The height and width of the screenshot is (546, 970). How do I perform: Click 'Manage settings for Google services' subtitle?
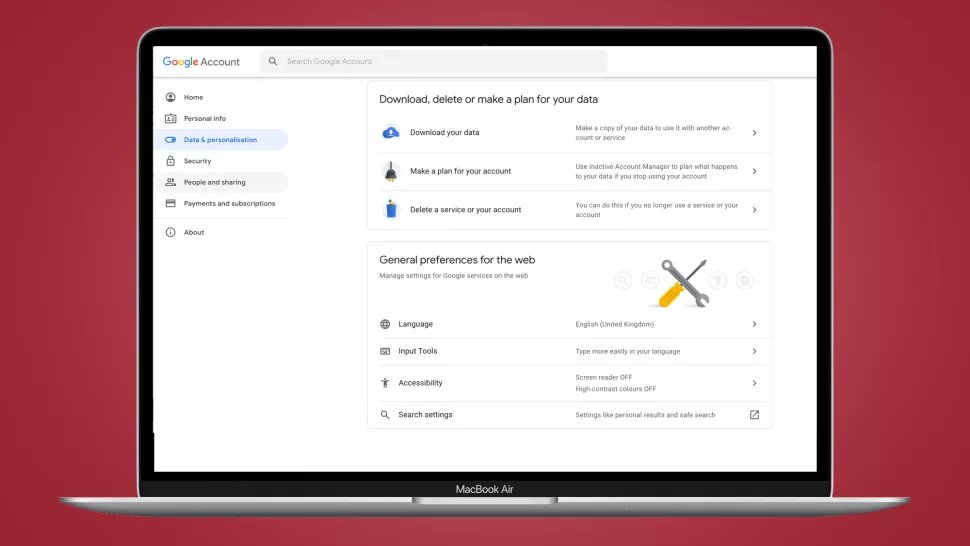[x=453, y=276]
